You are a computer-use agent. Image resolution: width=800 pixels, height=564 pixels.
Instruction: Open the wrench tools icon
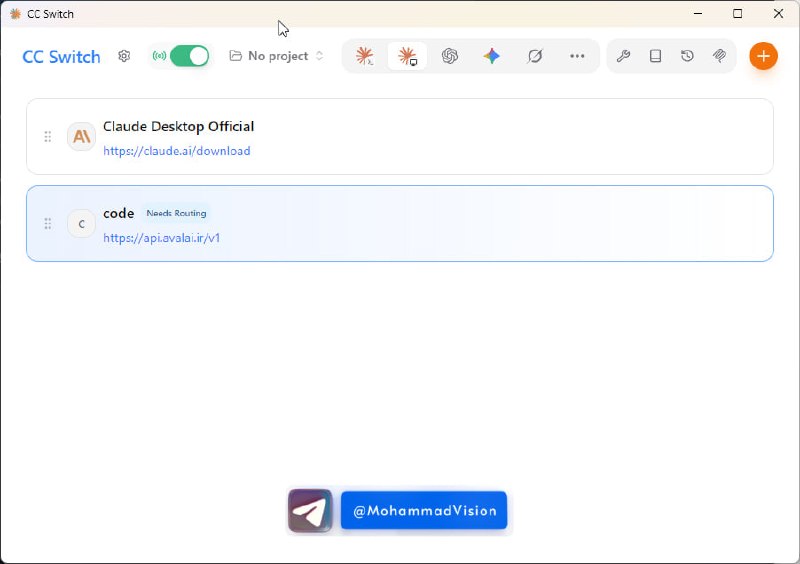coord(623,56)
